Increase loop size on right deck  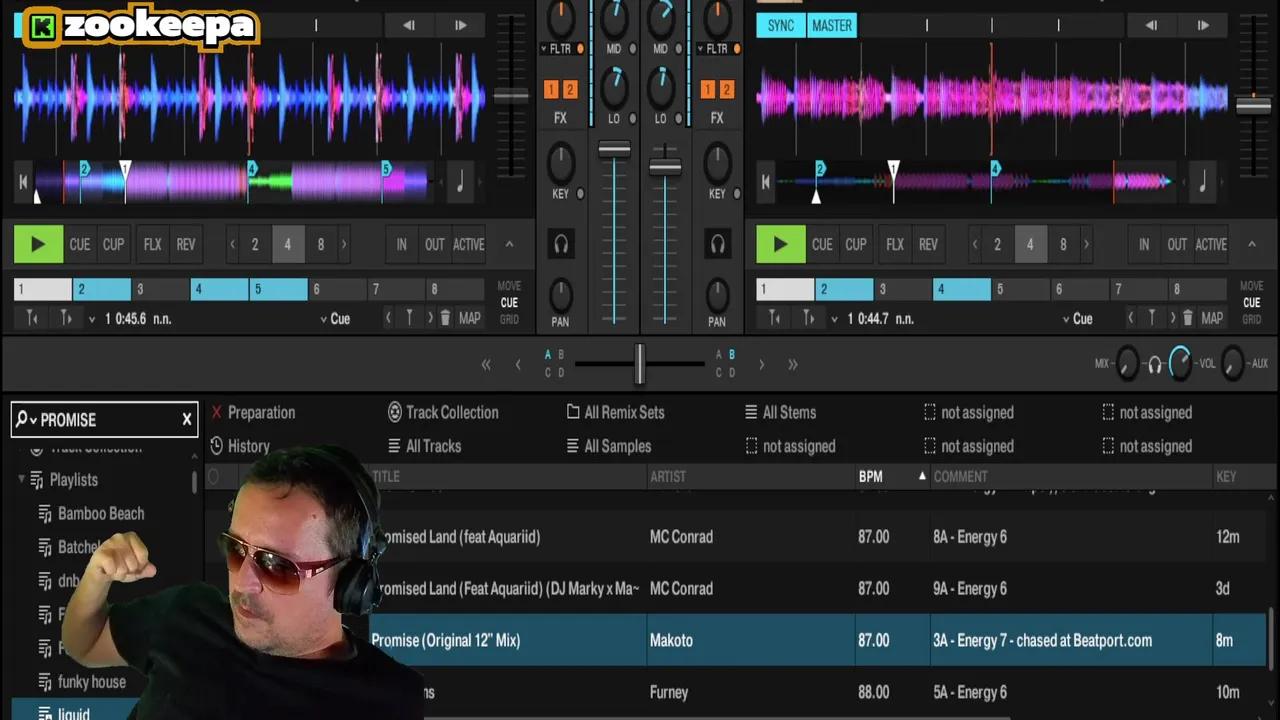(x=1086, y=244)
